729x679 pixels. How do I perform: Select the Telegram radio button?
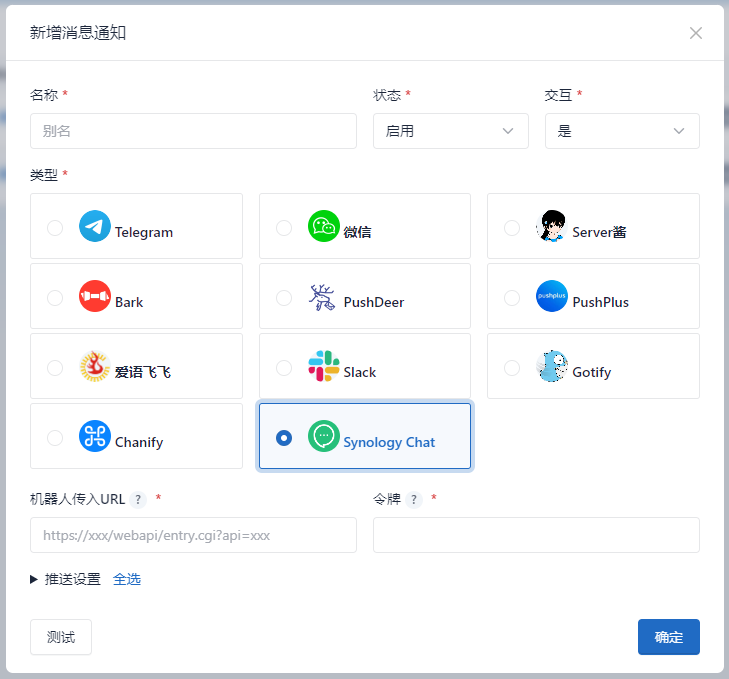[x=55, y=228]
